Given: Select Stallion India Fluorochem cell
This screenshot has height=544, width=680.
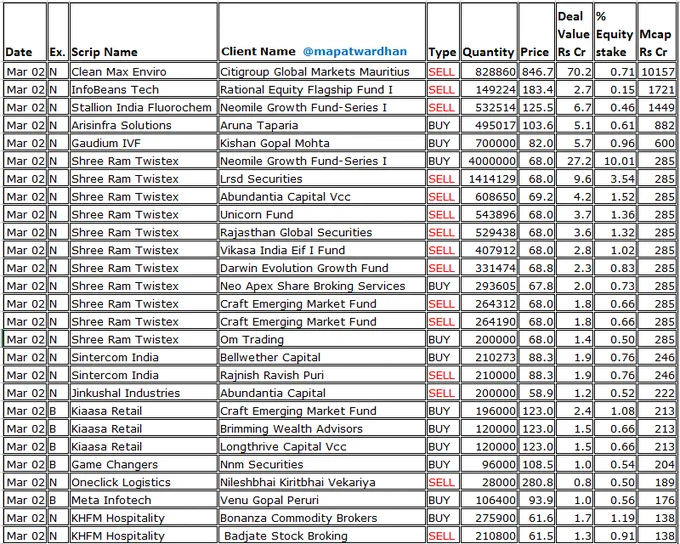Looking at the screenshot, I should point(144,107).
